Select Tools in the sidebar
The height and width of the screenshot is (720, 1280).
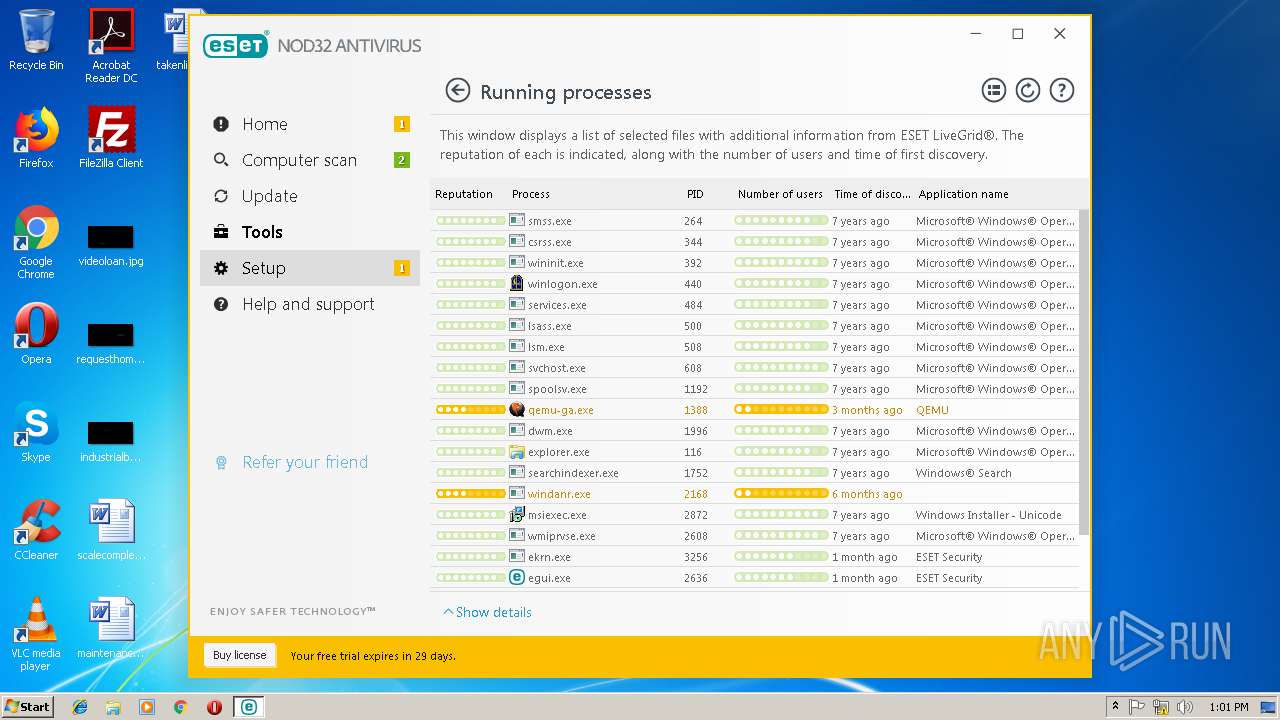(310, 232)
